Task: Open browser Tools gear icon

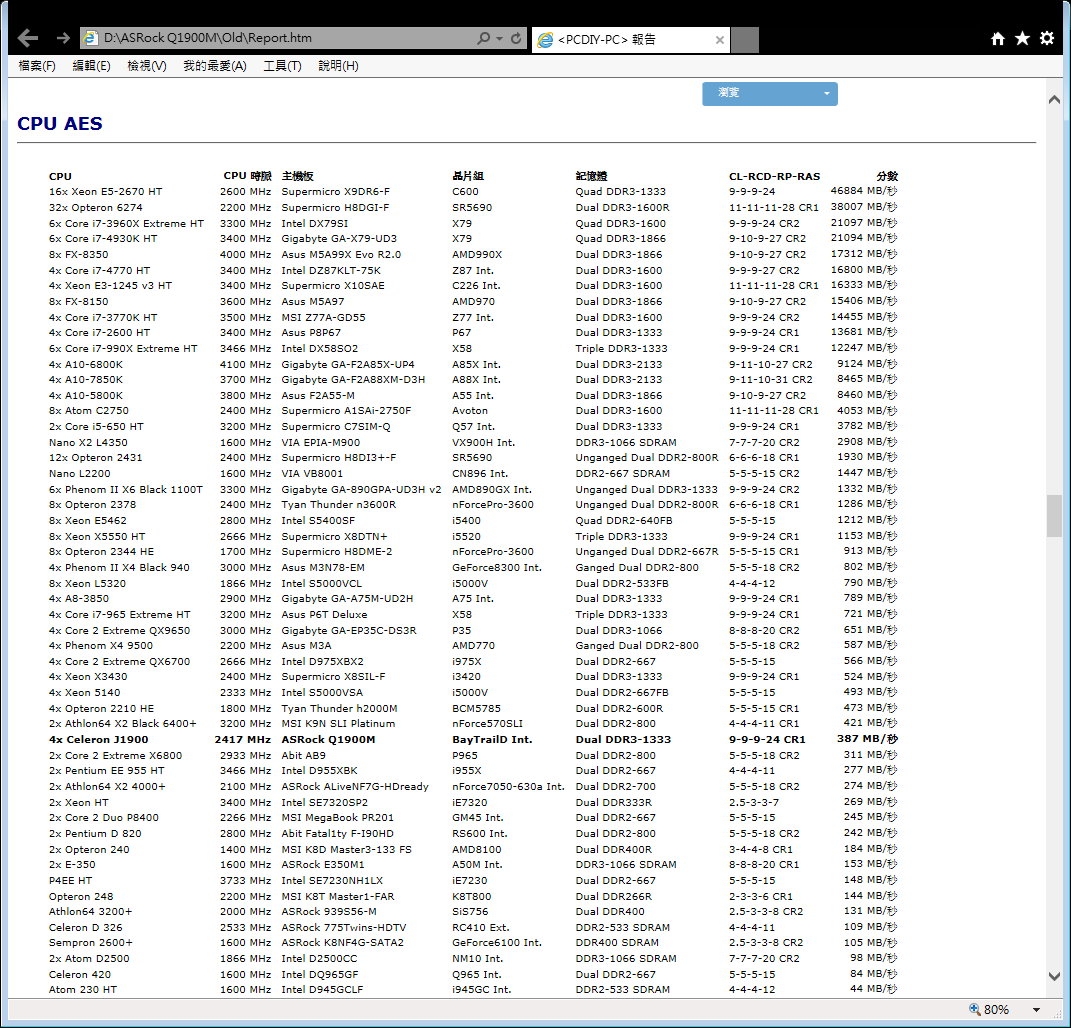Action: [1047, 38]
